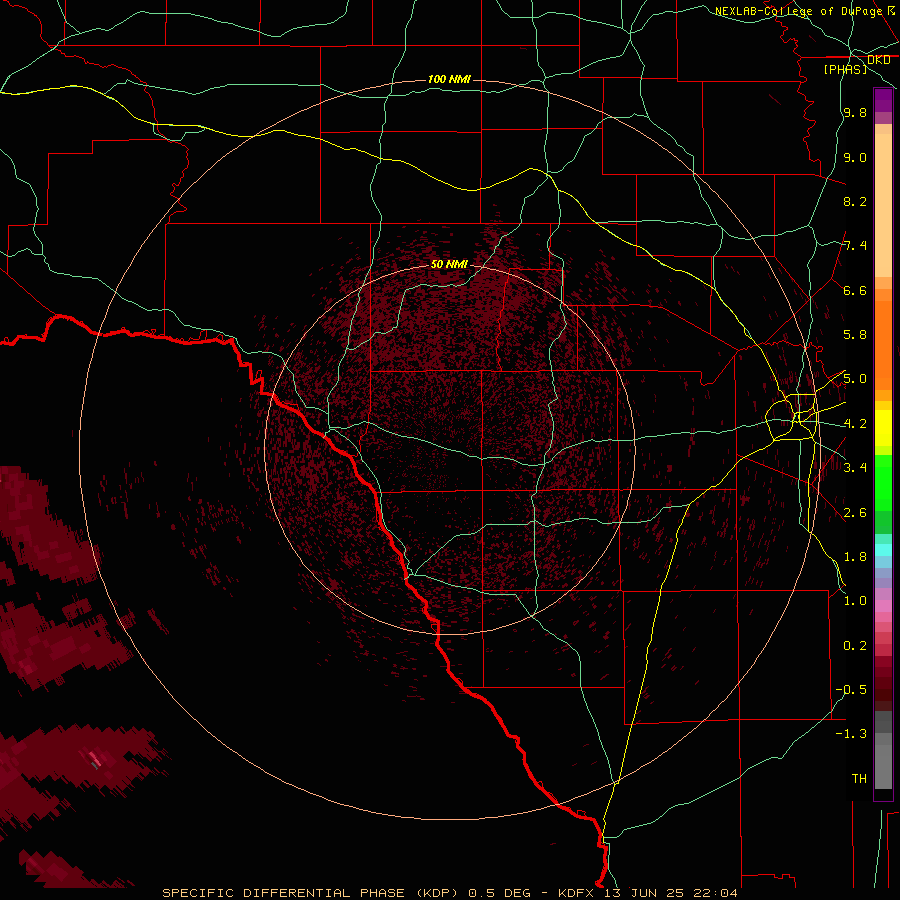Click the 4.2 scale value

(855, 424)
